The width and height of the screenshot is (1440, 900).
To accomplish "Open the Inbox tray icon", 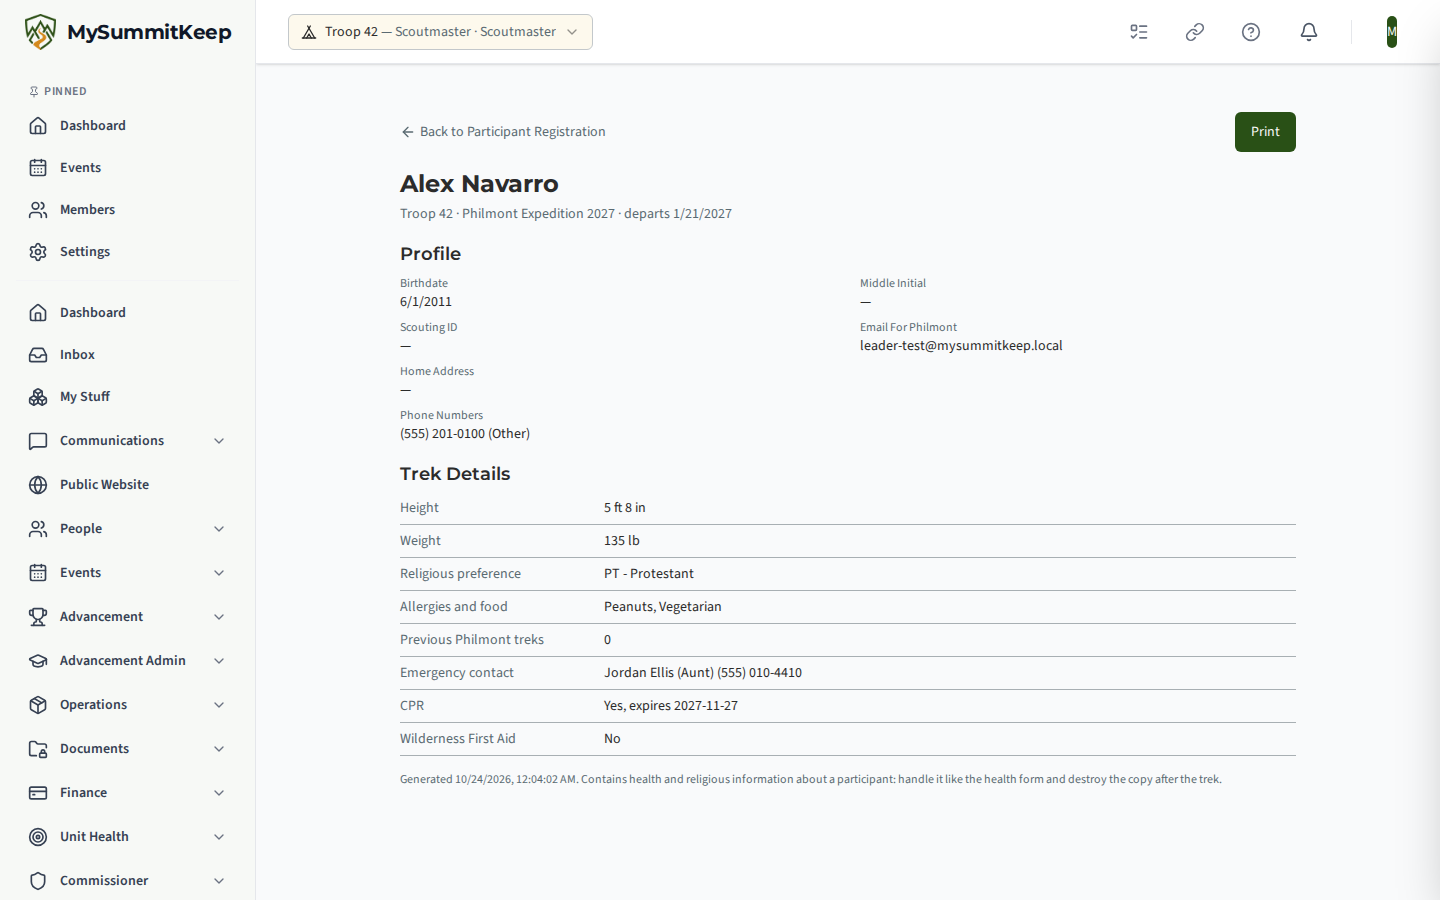I will 38,354.
